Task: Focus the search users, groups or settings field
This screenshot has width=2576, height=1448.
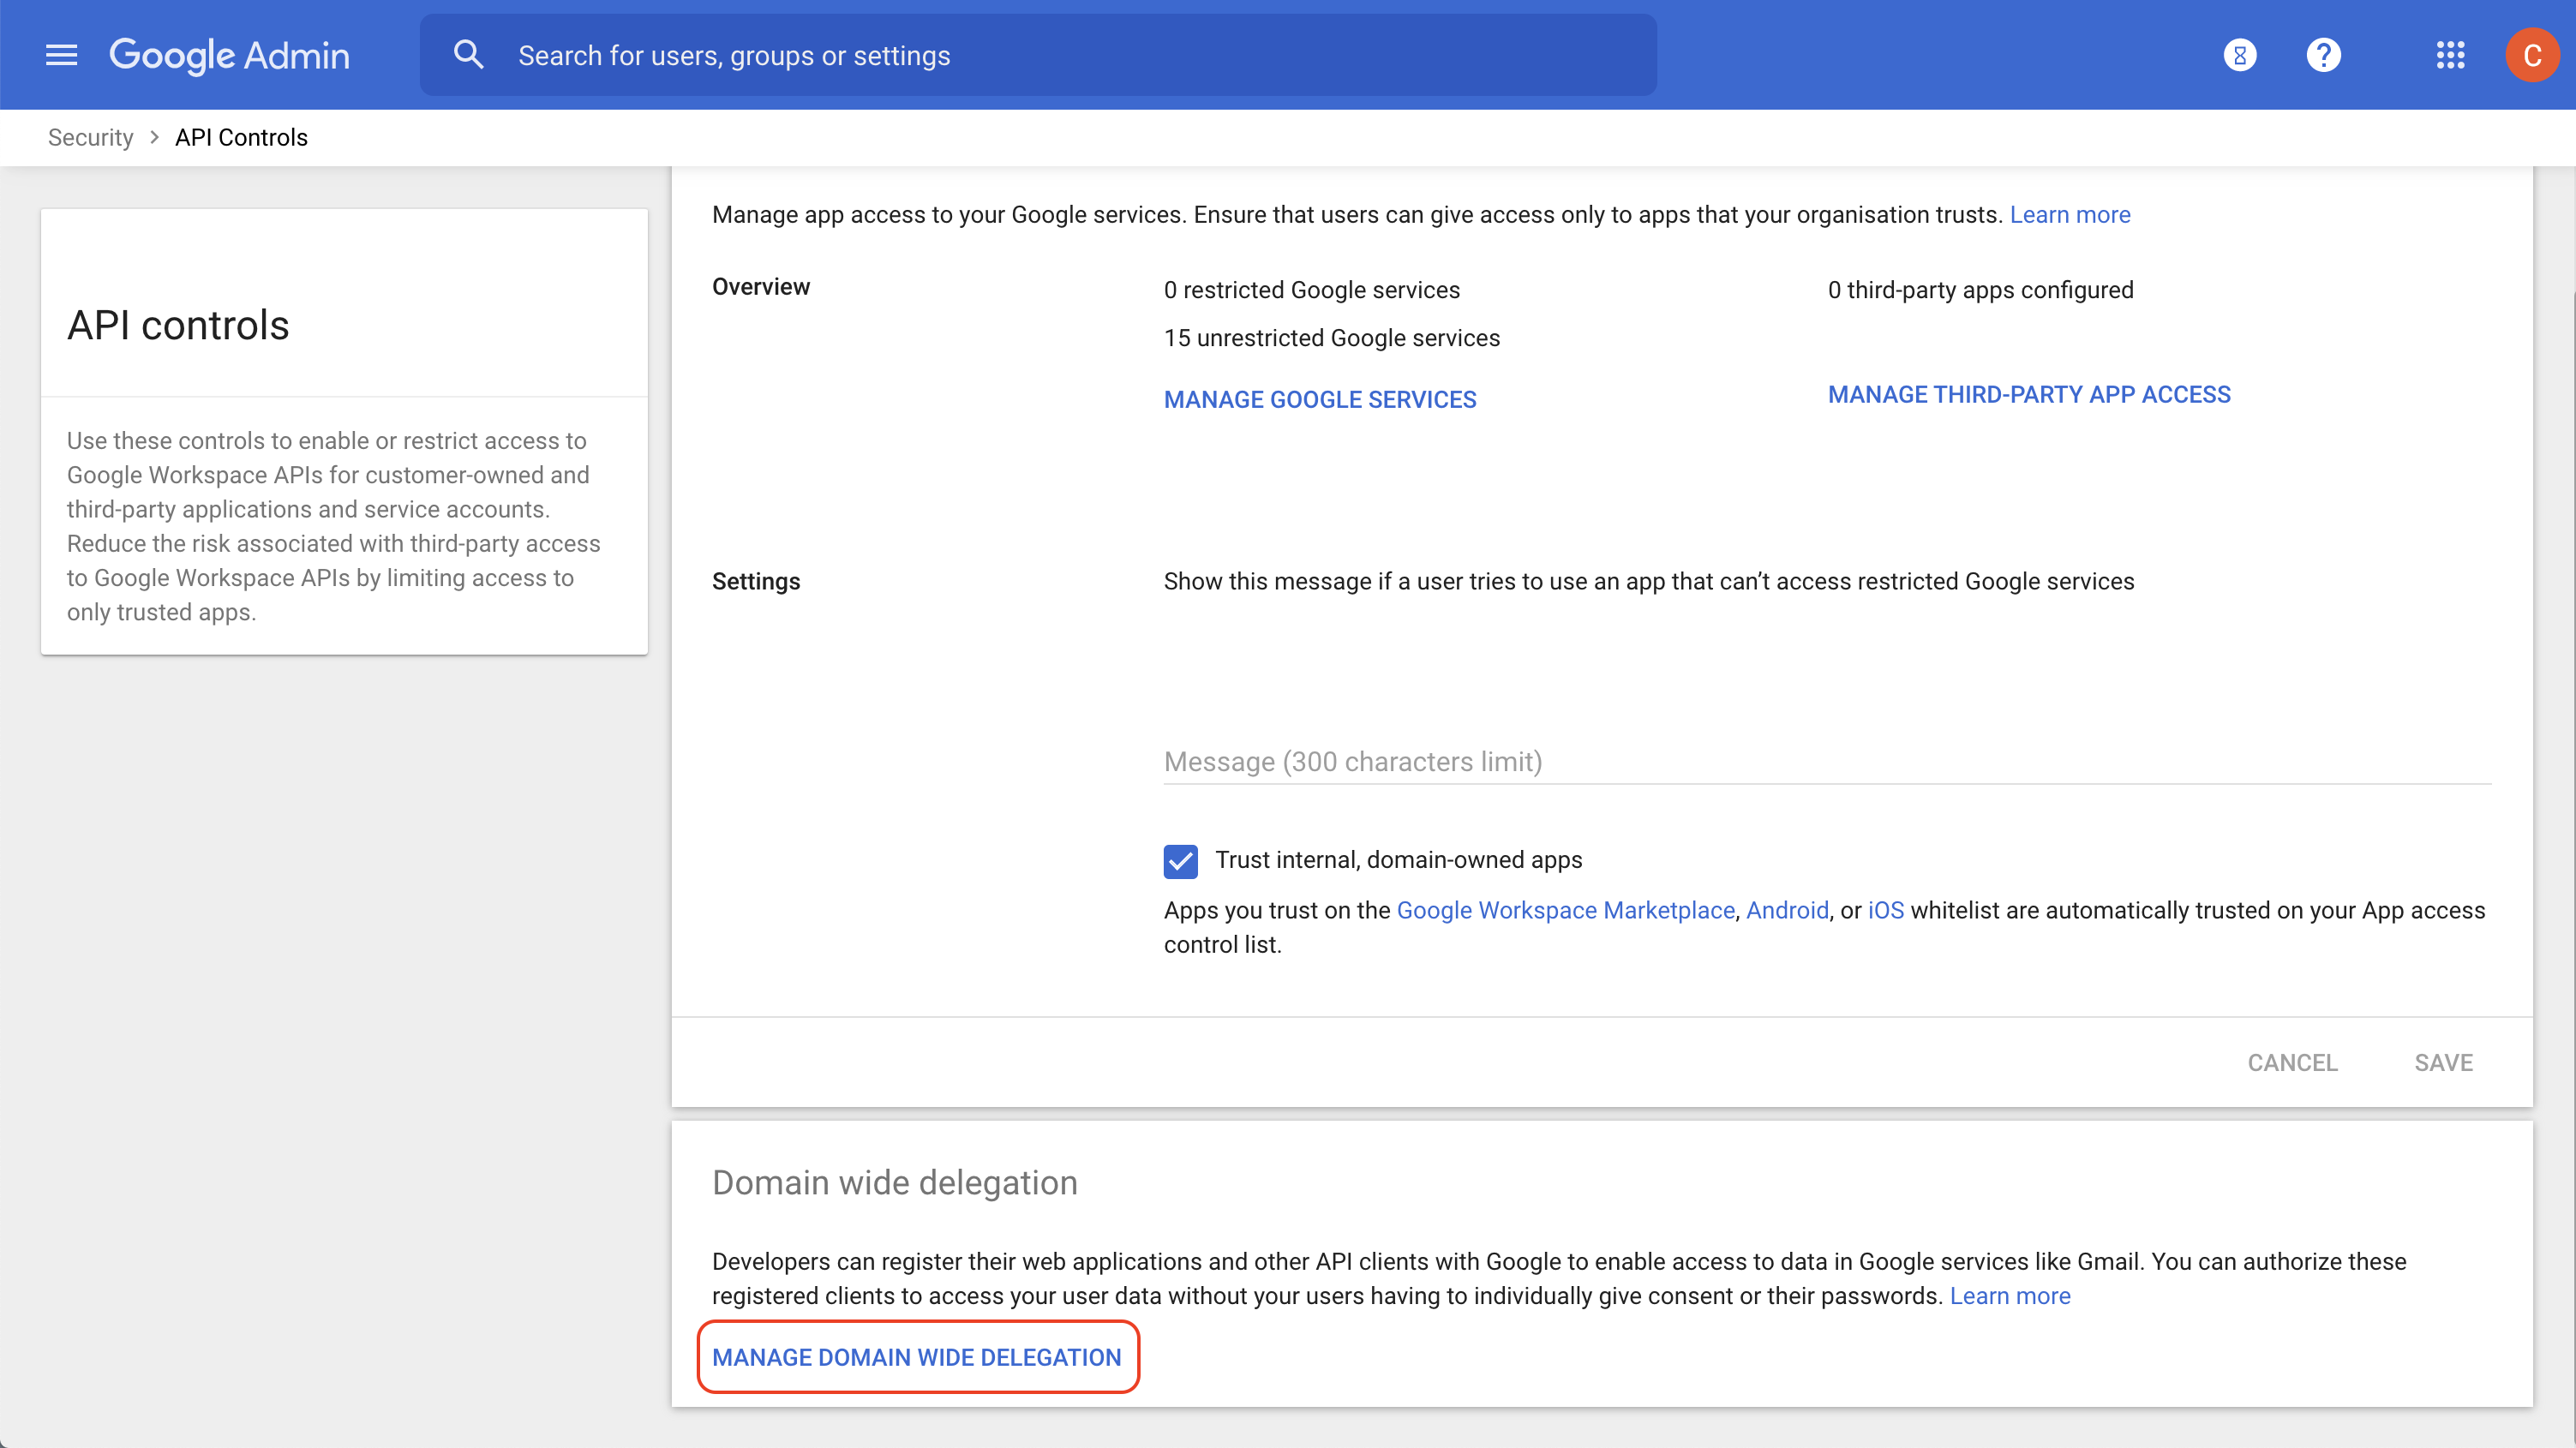Action: (x=1038, y=55)
